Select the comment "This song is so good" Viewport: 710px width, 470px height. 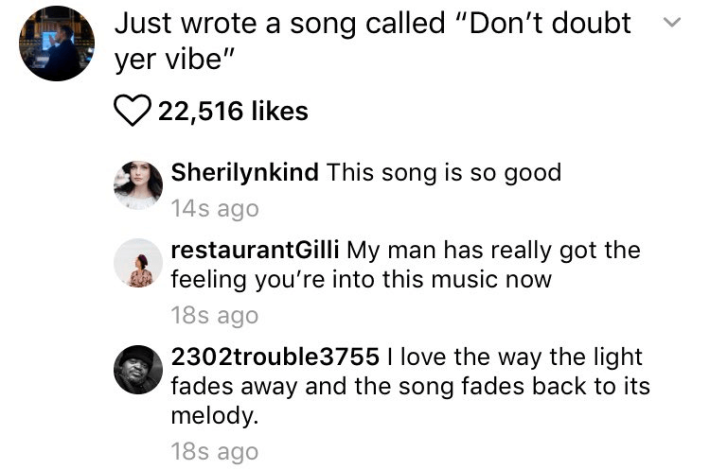tap(444, 172)
